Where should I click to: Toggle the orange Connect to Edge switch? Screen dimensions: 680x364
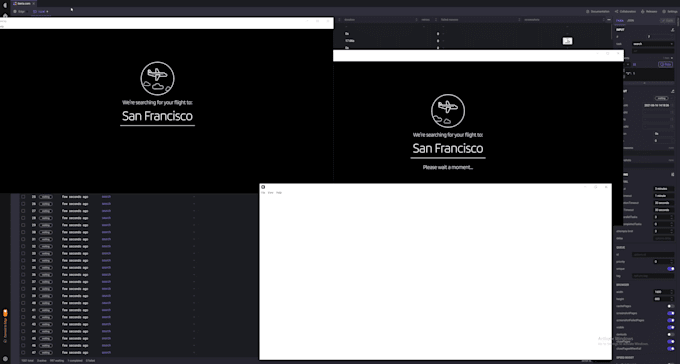(5, 313)
